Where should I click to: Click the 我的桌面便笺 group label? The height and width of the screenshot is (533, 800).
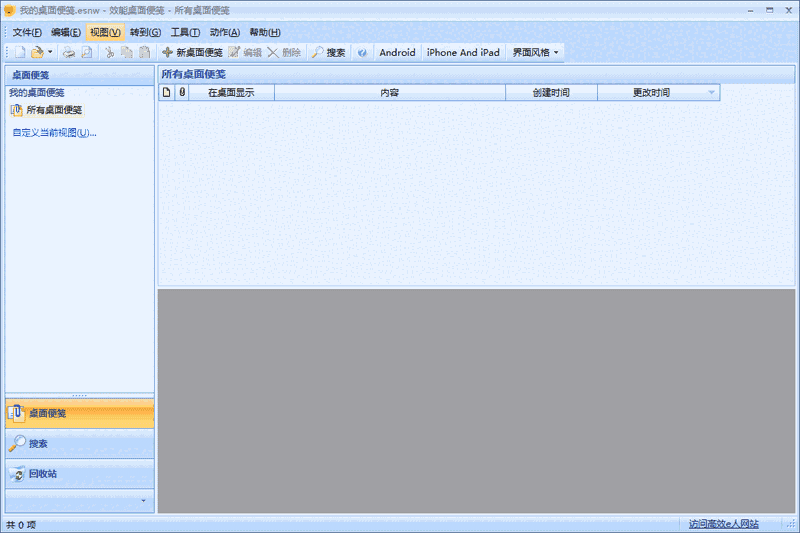tap(37, 92)
